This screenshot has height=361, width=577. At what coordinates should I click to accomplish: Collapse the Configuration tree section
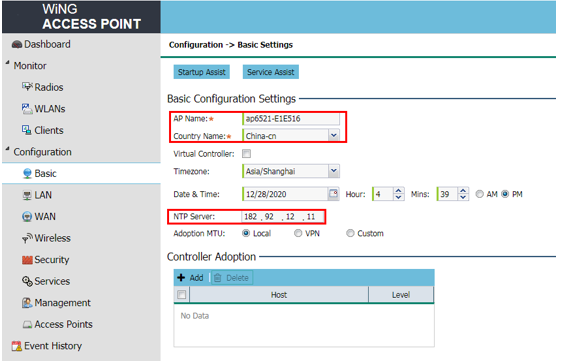pyautogui.click(x=7, y=149)
